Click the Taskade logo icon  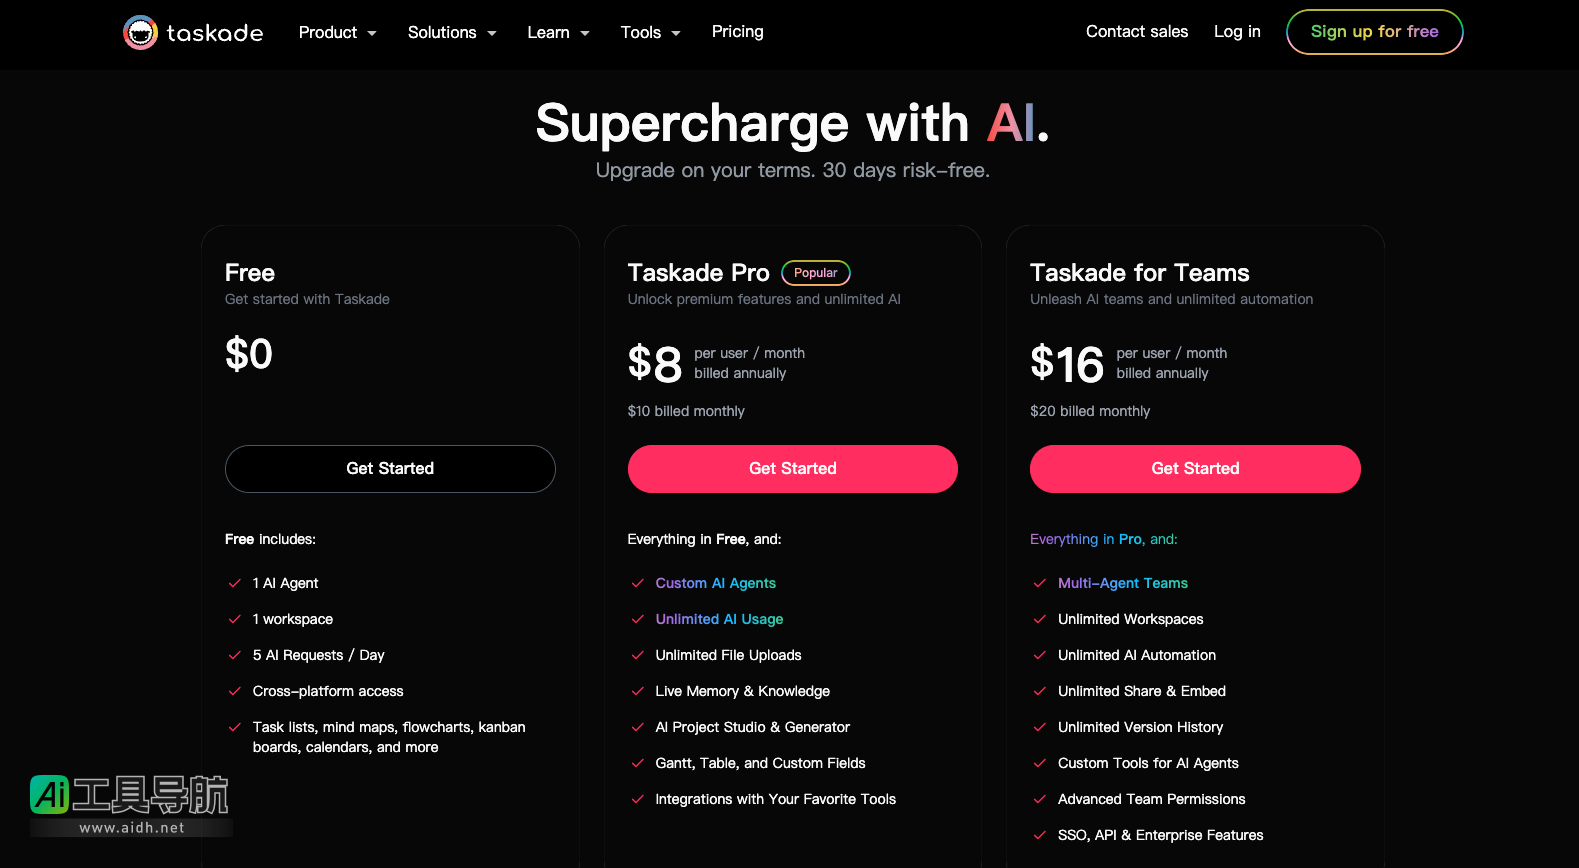click(140, 32)
